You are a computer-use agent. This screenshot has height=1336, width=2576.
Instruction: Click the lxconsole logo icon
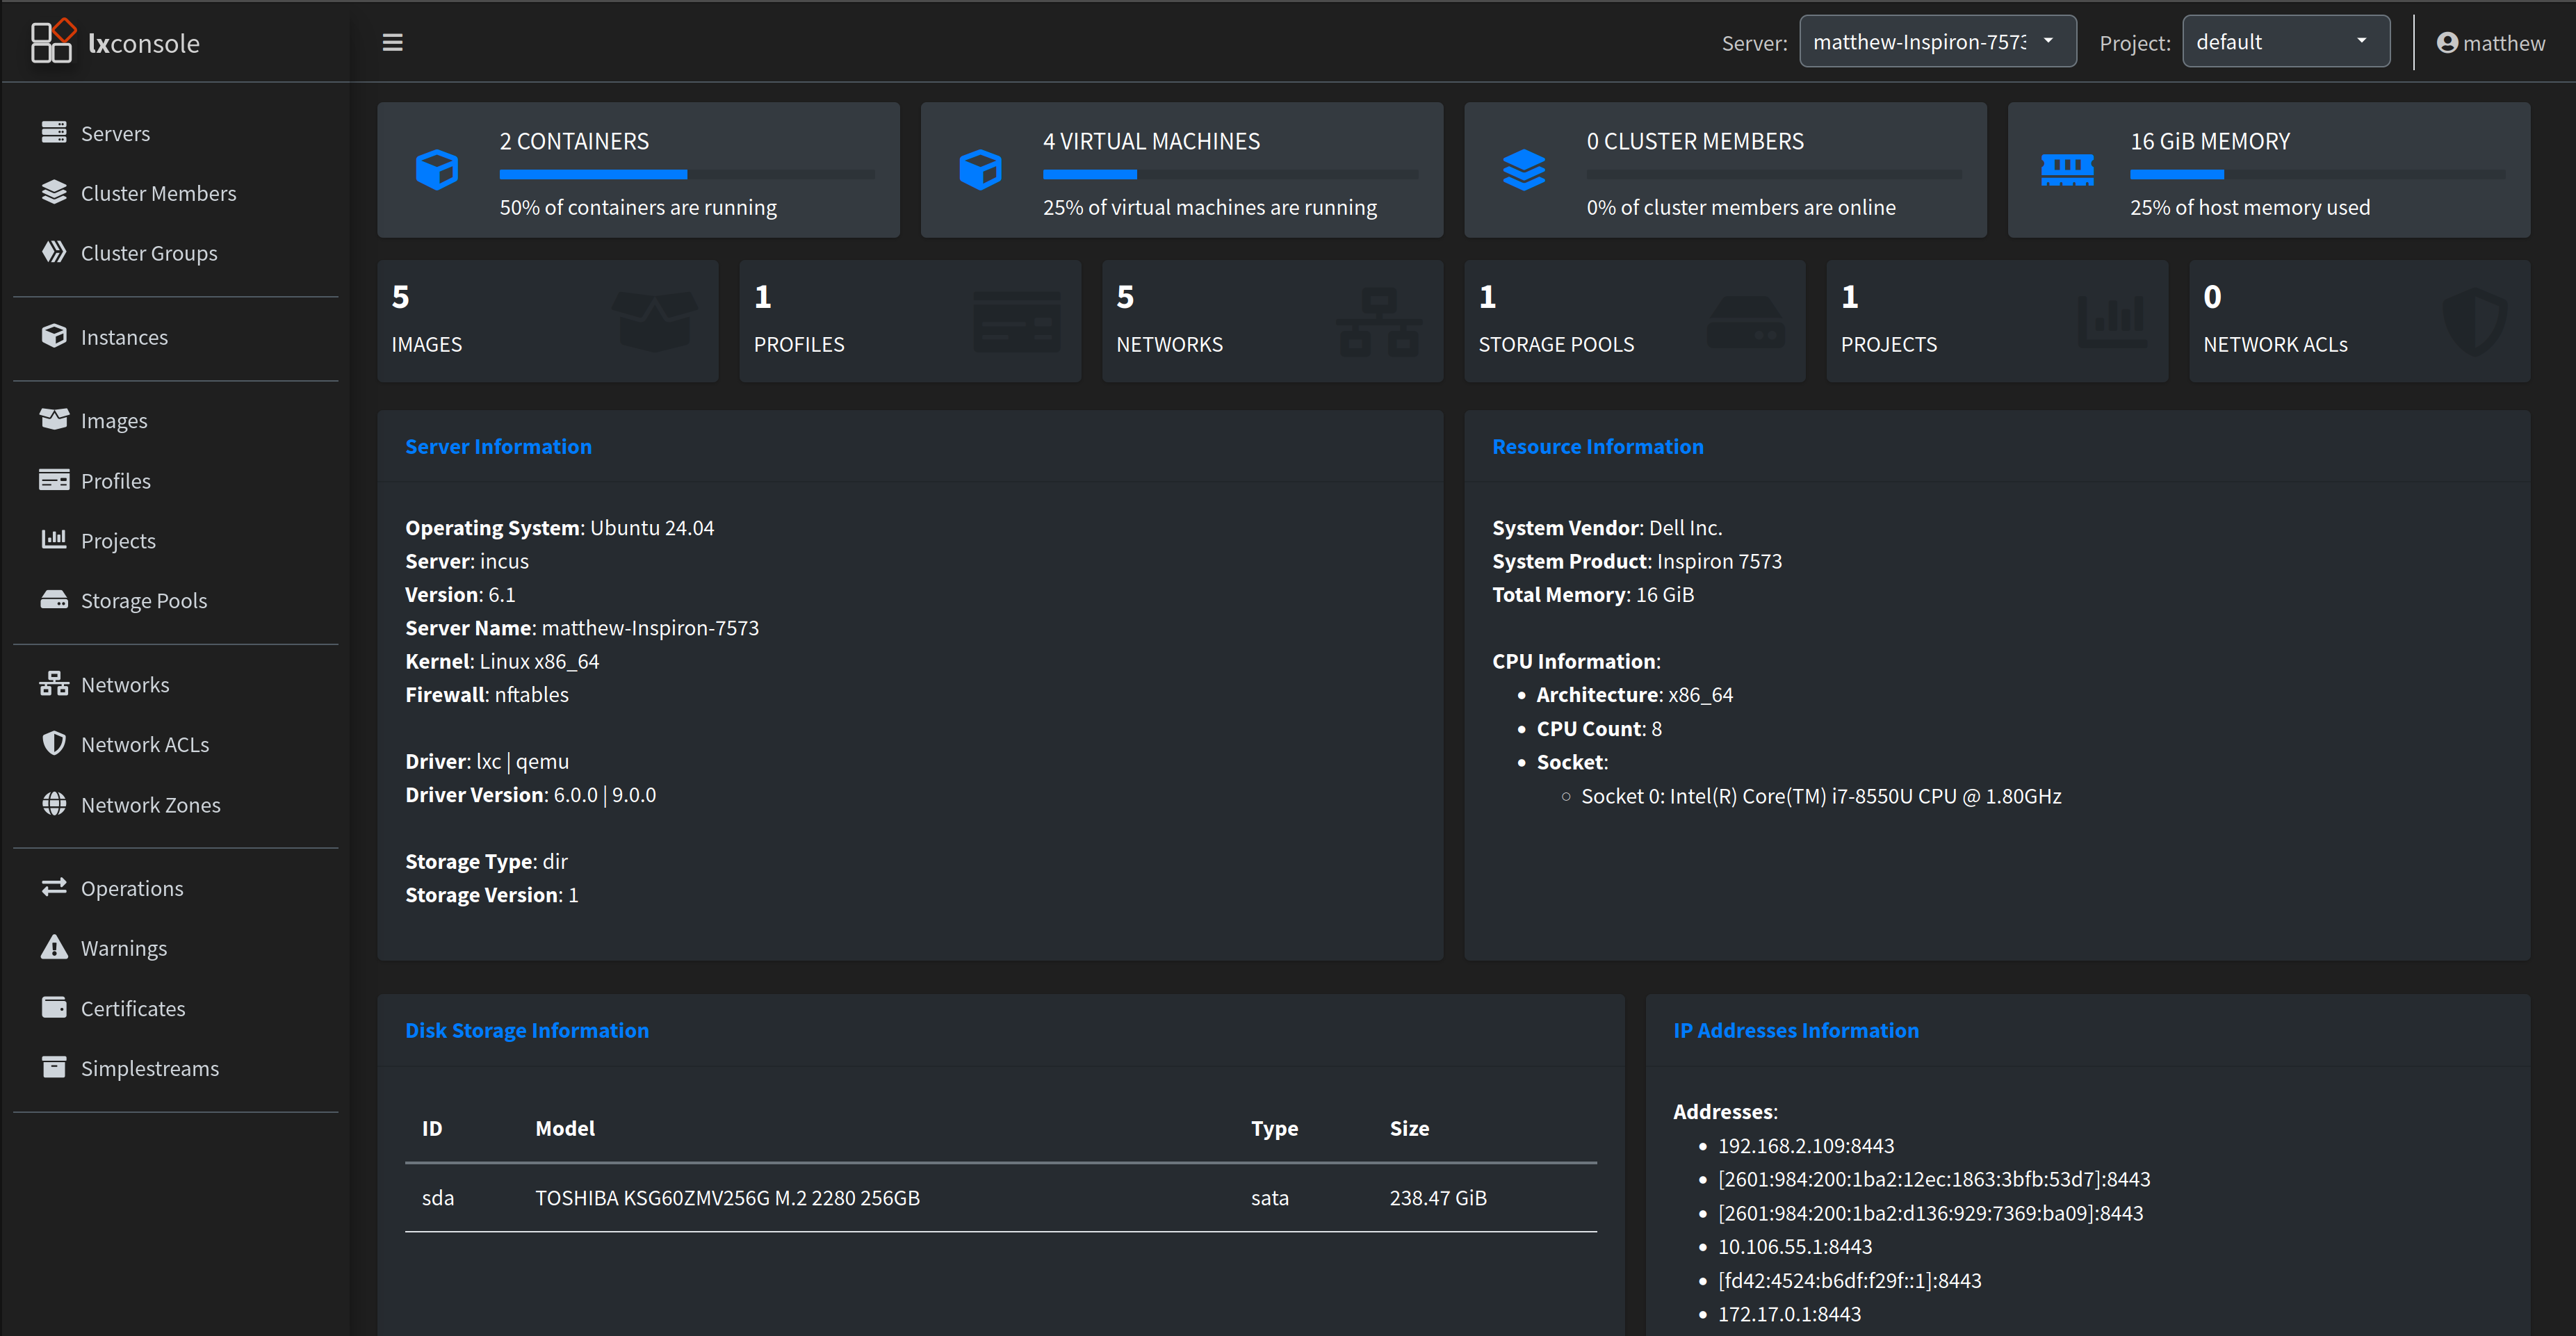(x=52, y=41)
